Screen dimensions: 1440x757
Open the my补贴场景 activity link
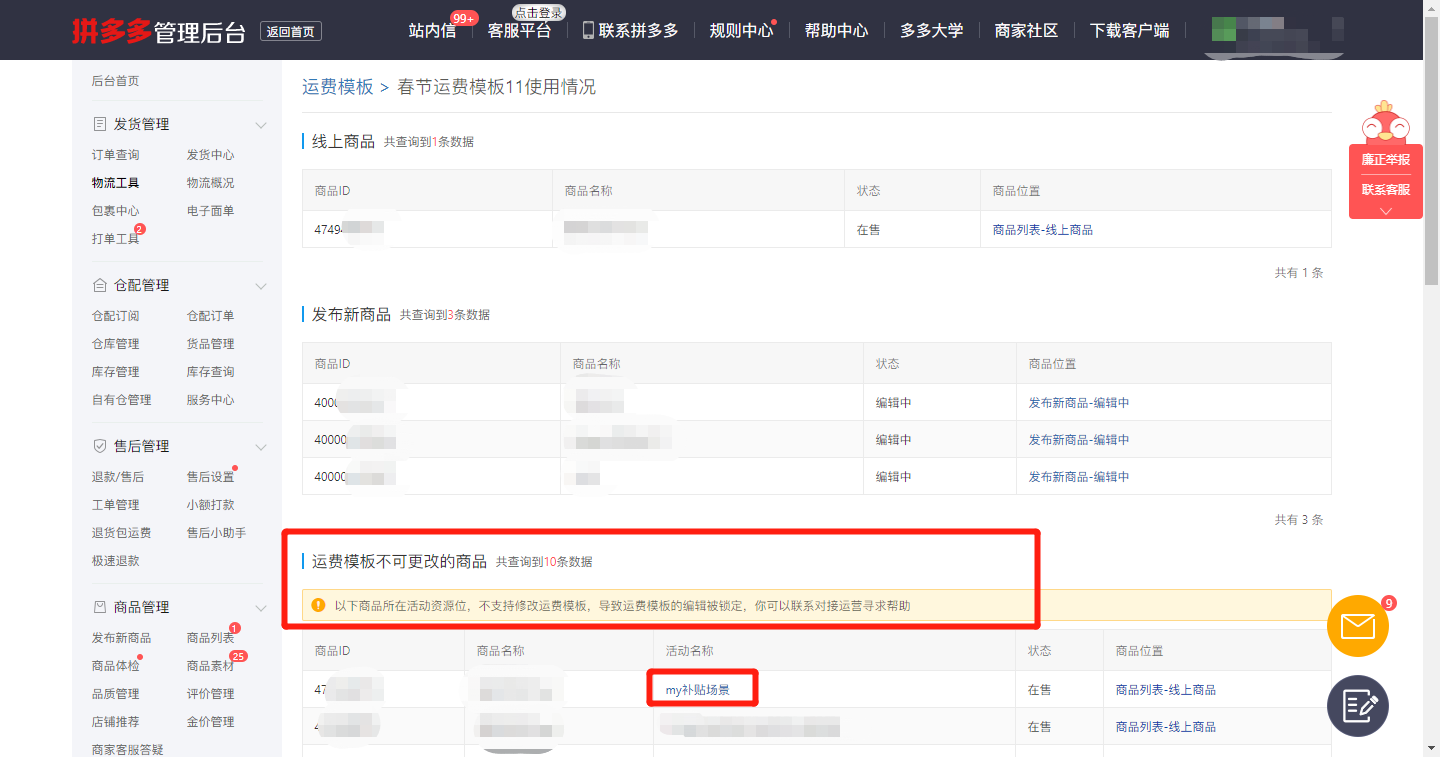point(698,690)
